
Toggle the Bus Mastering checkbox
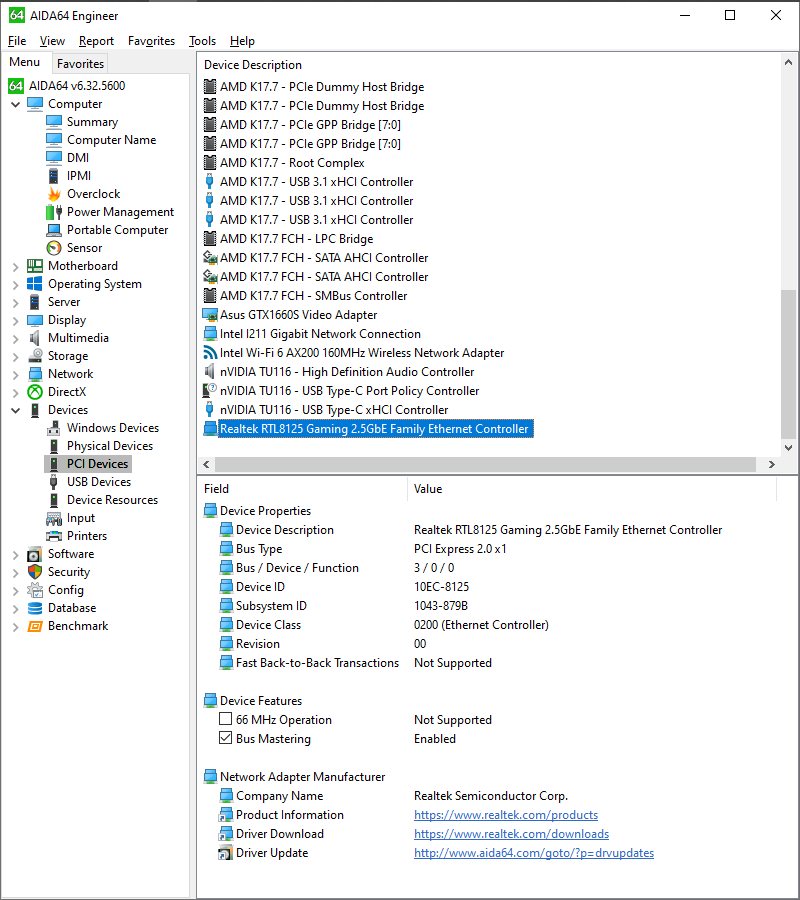coord(226,738)
